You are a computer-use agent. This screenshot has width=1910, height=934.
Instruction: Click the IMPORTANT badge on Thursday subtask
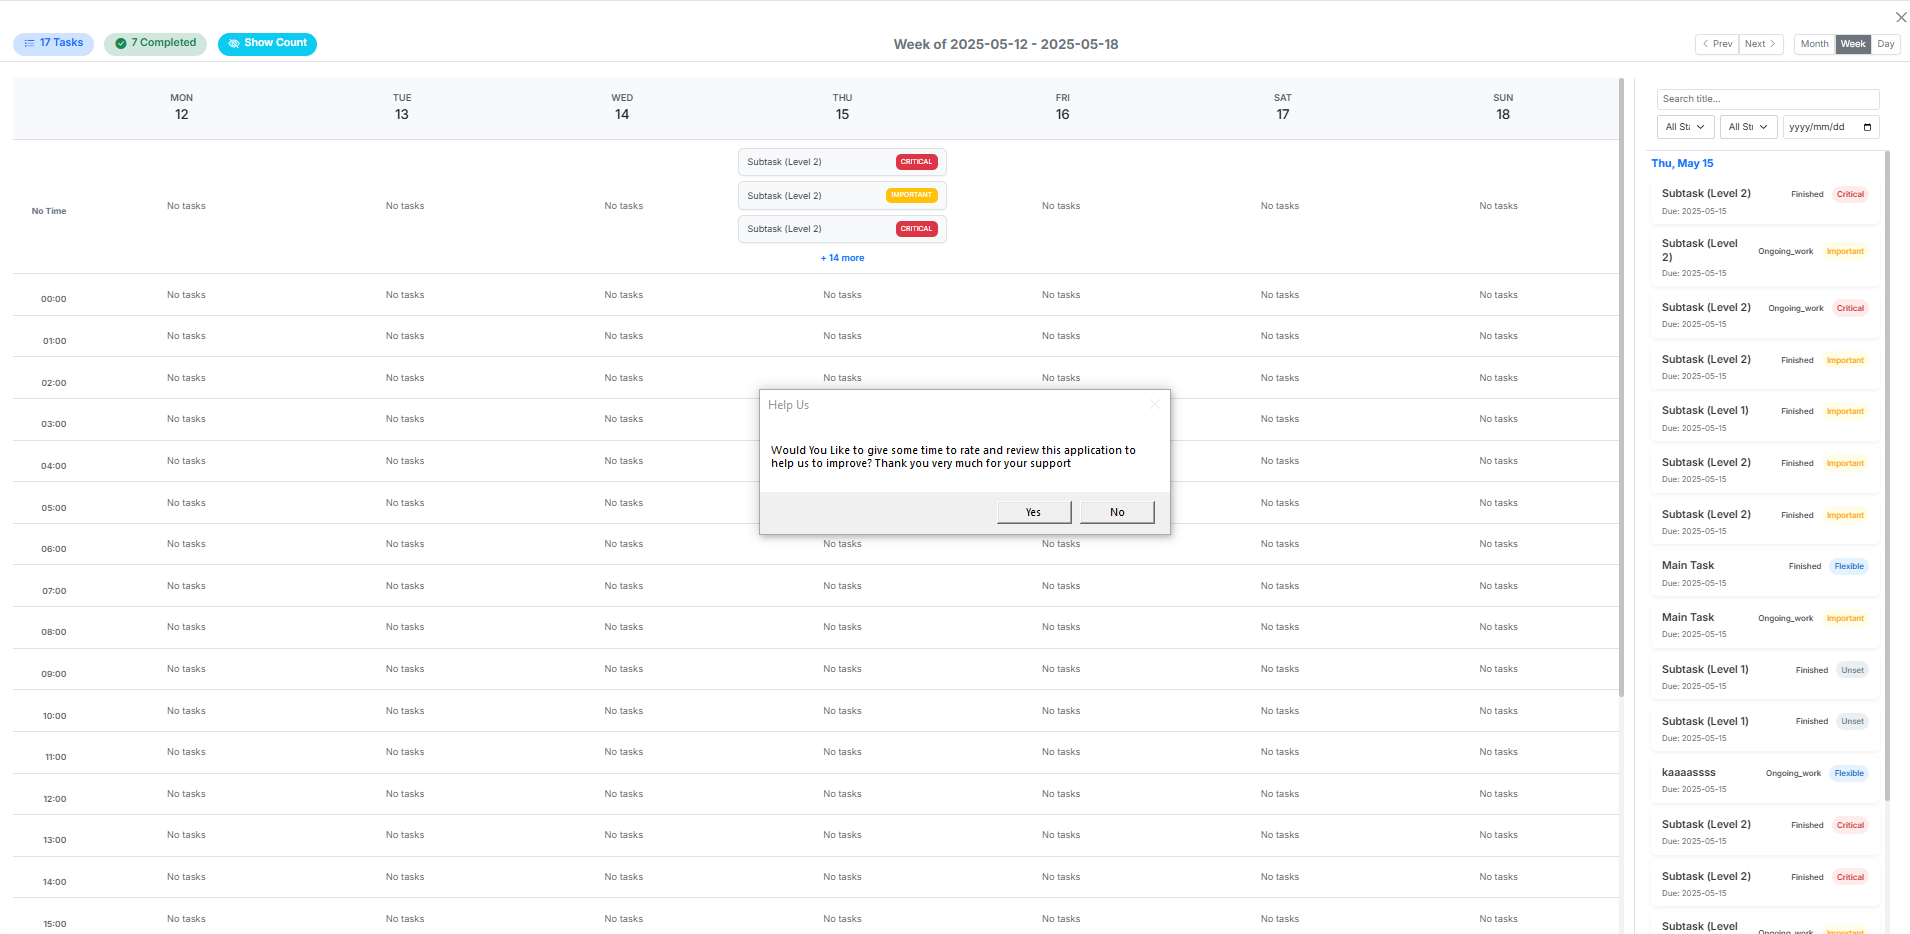[911, 195]
